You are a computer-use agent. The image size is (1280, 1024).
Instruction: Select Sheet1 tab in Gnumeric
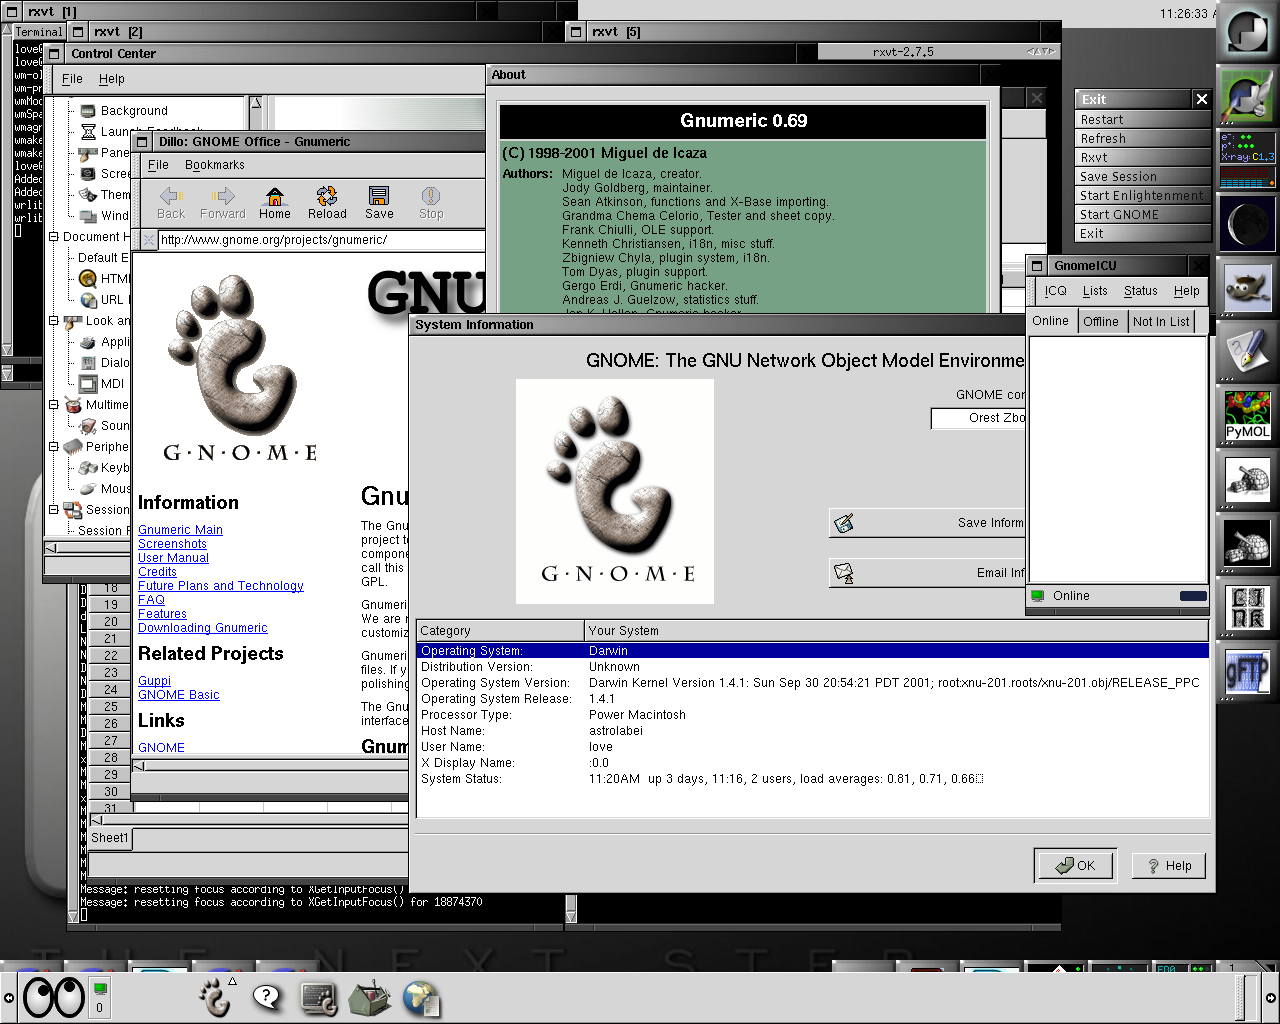pos(110,838)
